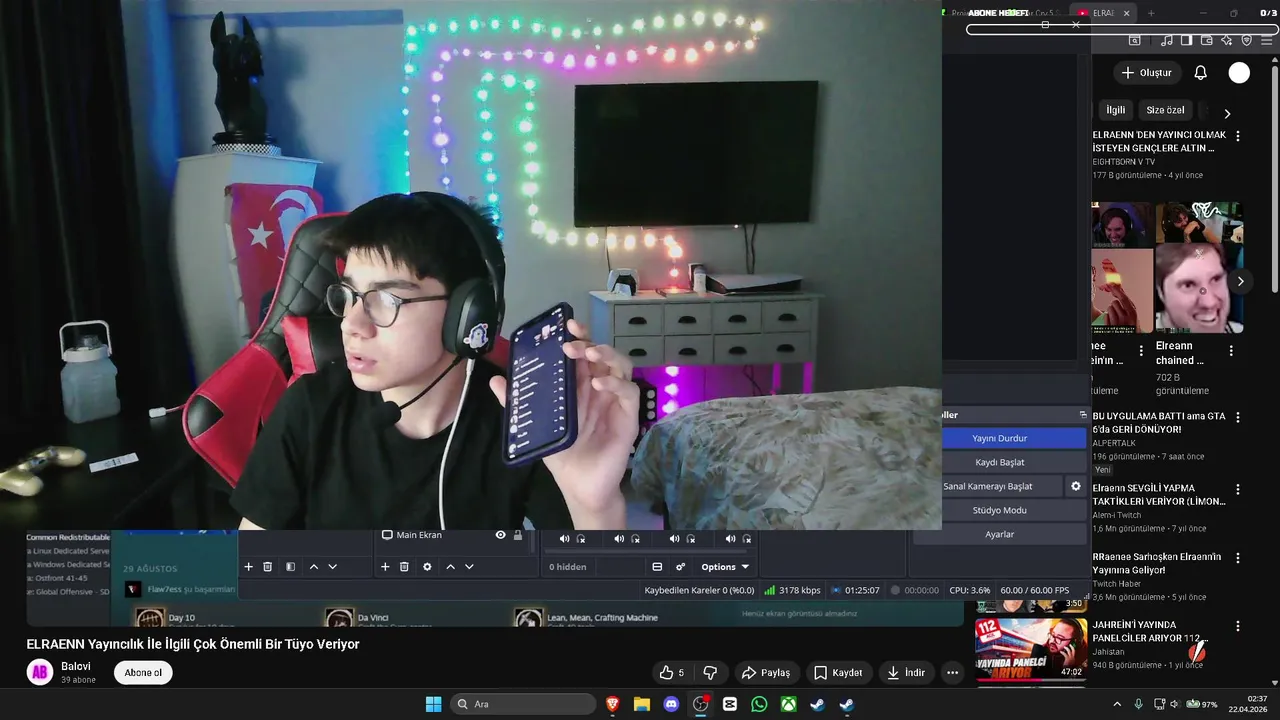Screen dimensions: 1280x720
Task: Dislike the YouTube video
Action: 710,673
